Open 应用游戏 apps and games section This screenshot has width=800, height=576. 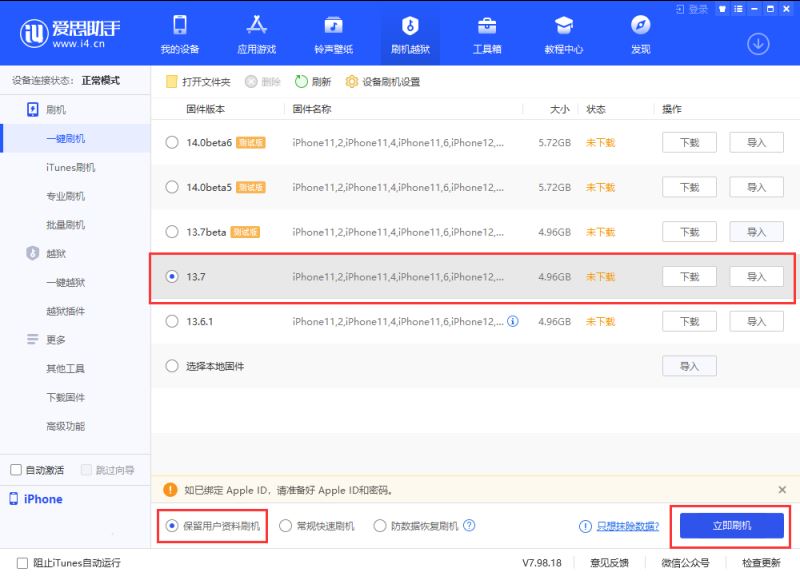(x=257, y=34)
